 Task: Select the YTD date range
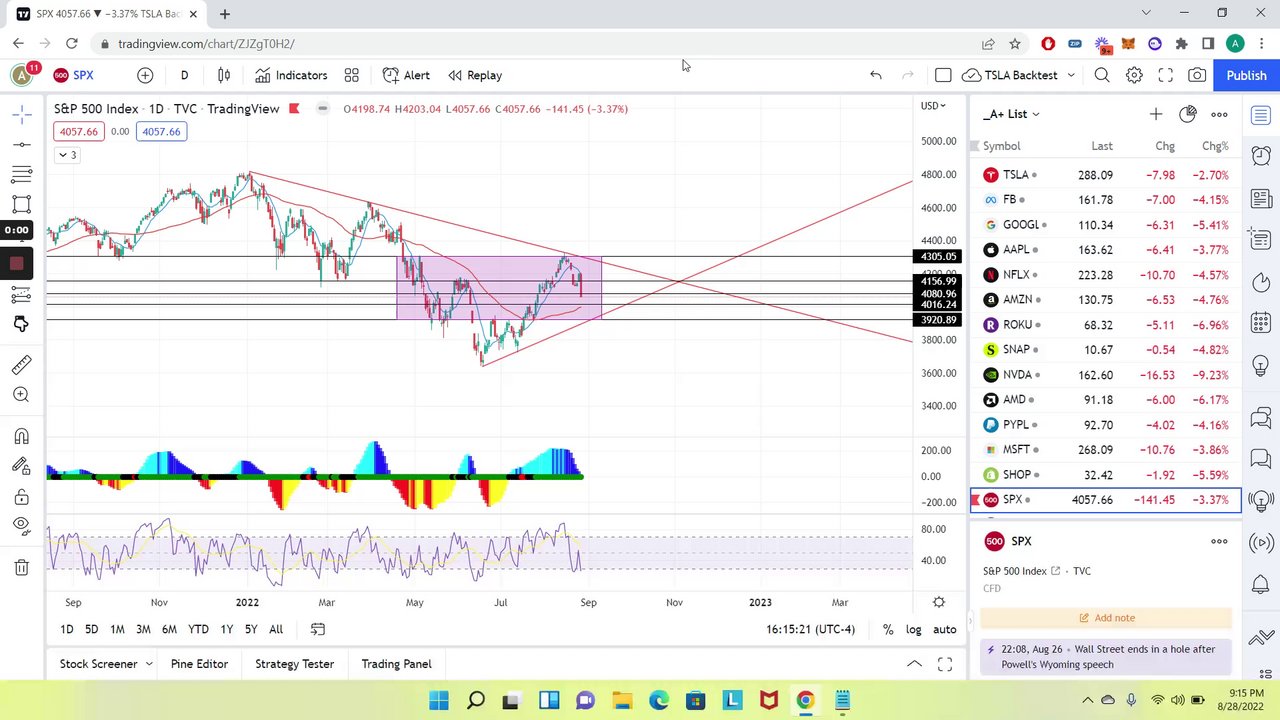tap(198, 629)
